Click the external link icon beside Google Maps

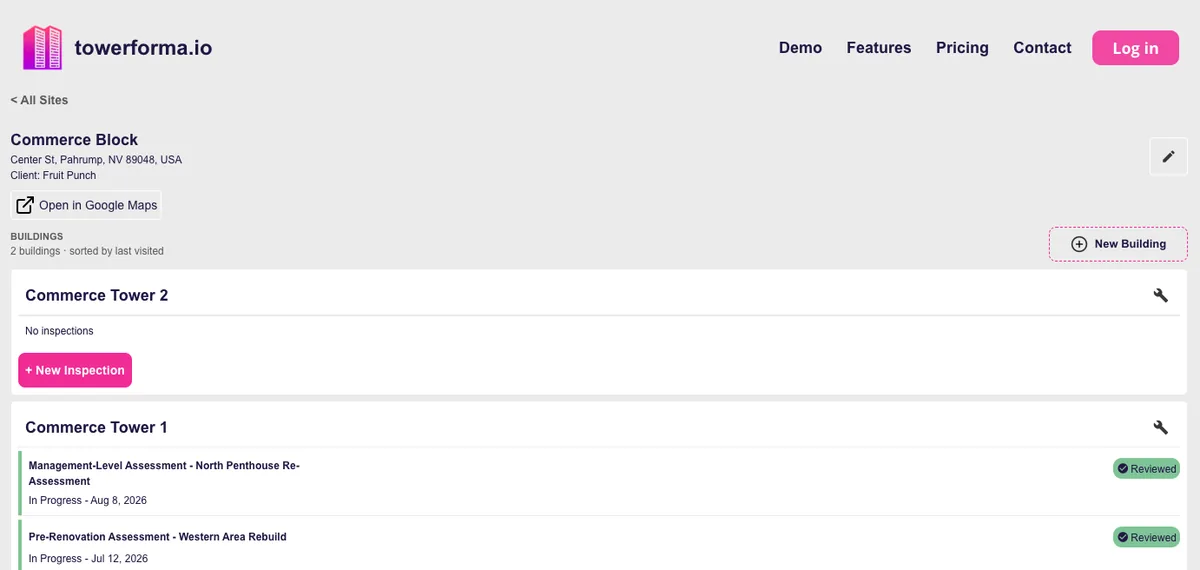25,205
